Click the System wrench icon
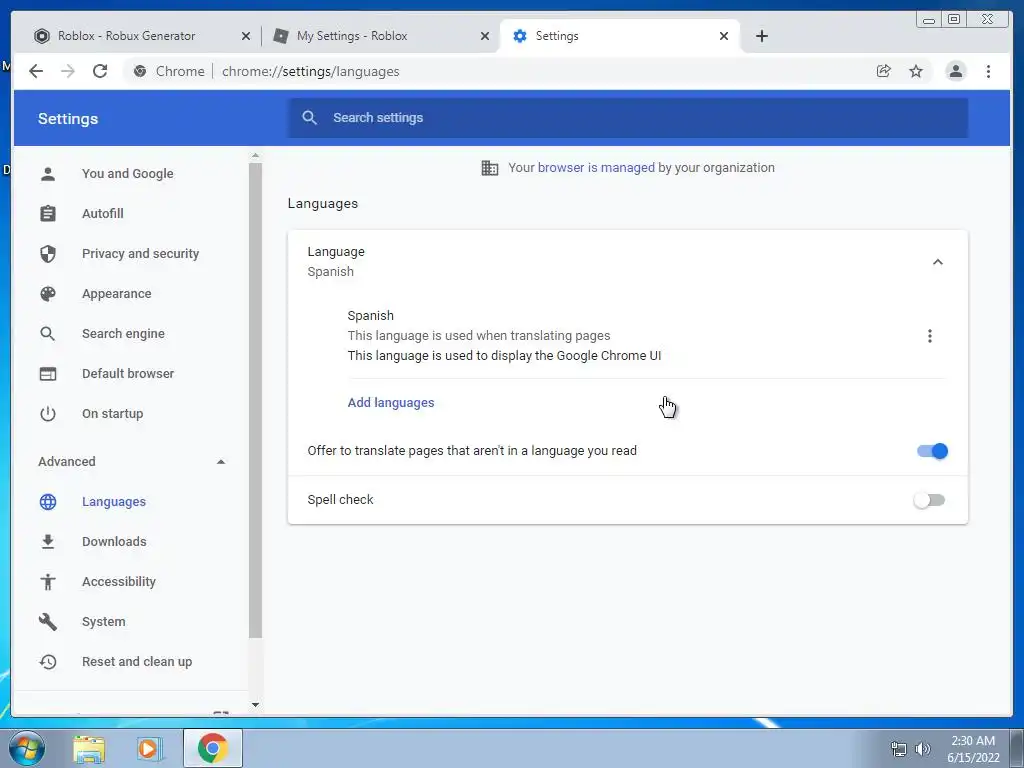Screen dimensions: 1024x768 (48, 622)
